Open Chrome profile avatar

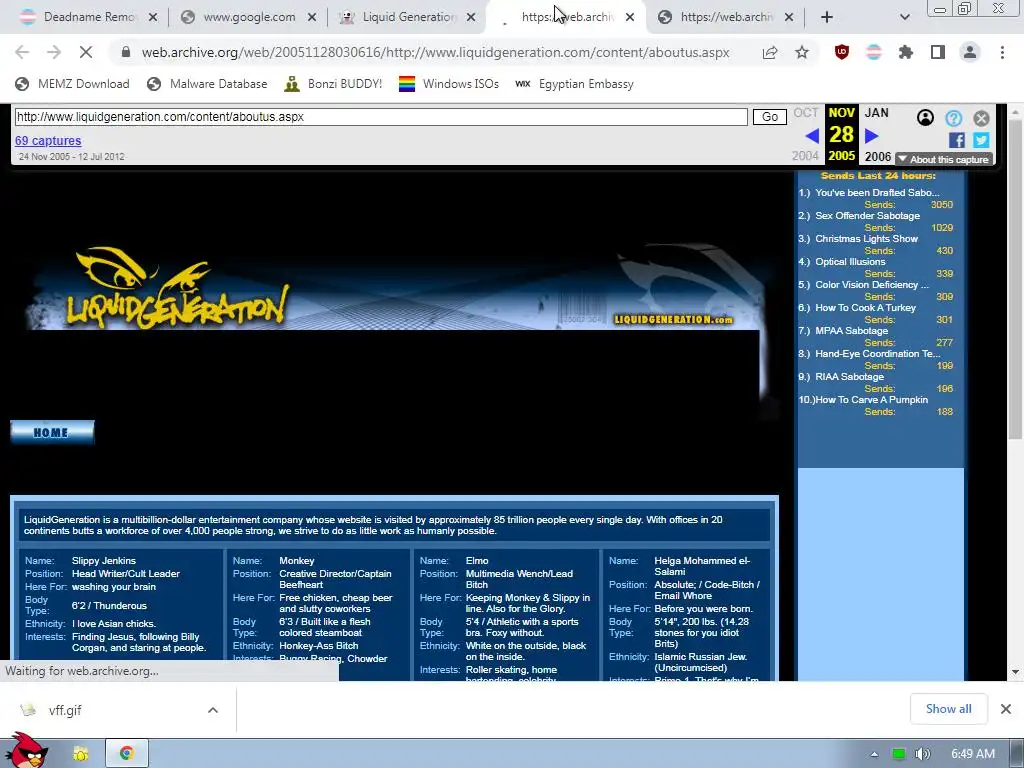(970, 52)
